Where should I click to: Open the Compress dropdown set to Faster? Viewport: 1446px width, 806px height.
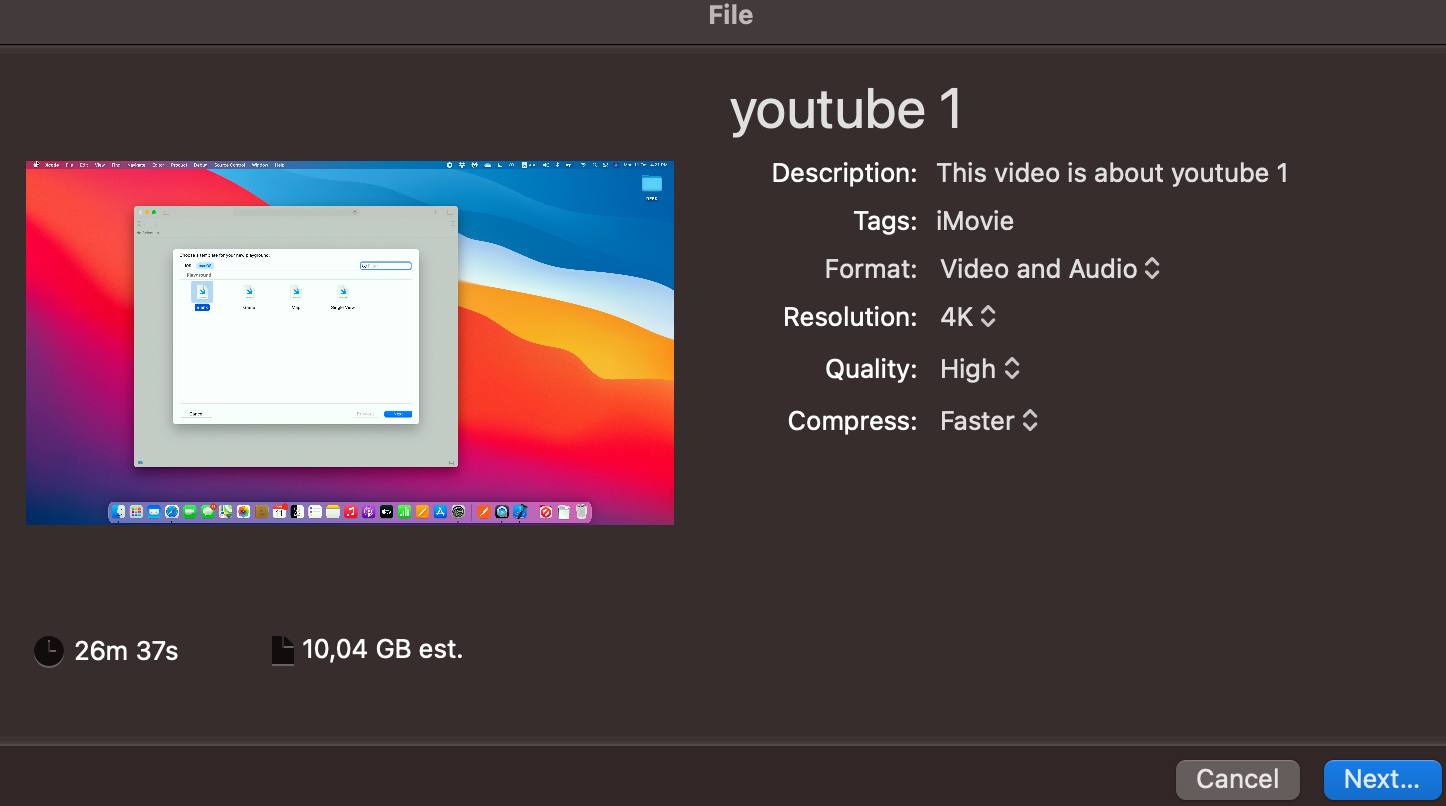989,421
